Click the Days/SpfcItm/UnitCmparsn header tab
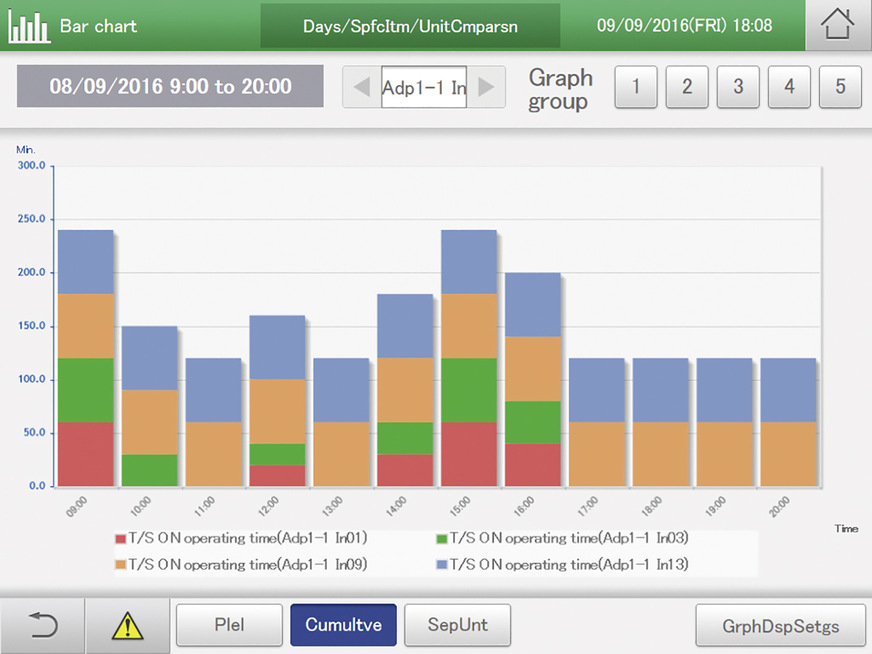The height and width of the screenshot is (654, 872). (410, 25)
